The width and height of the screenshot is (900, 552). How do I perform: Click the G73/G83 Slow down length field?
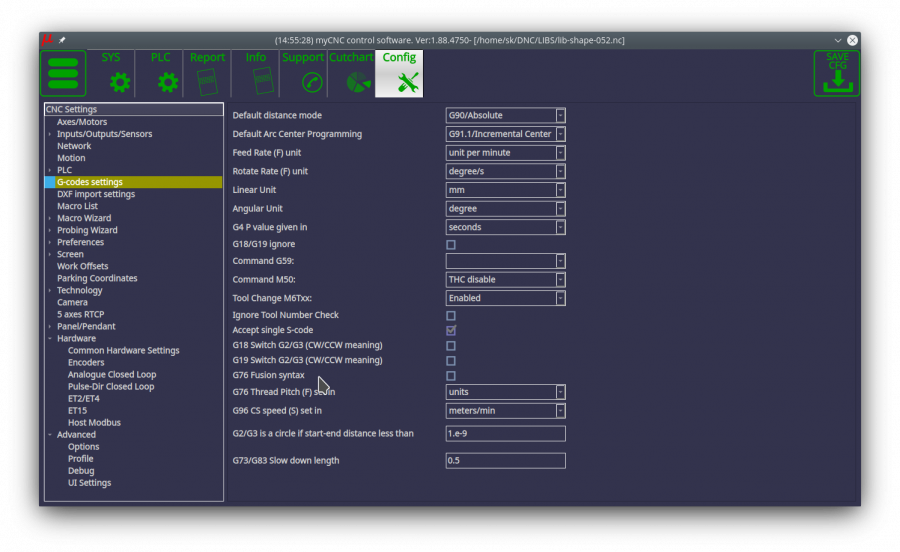(505, 461)
